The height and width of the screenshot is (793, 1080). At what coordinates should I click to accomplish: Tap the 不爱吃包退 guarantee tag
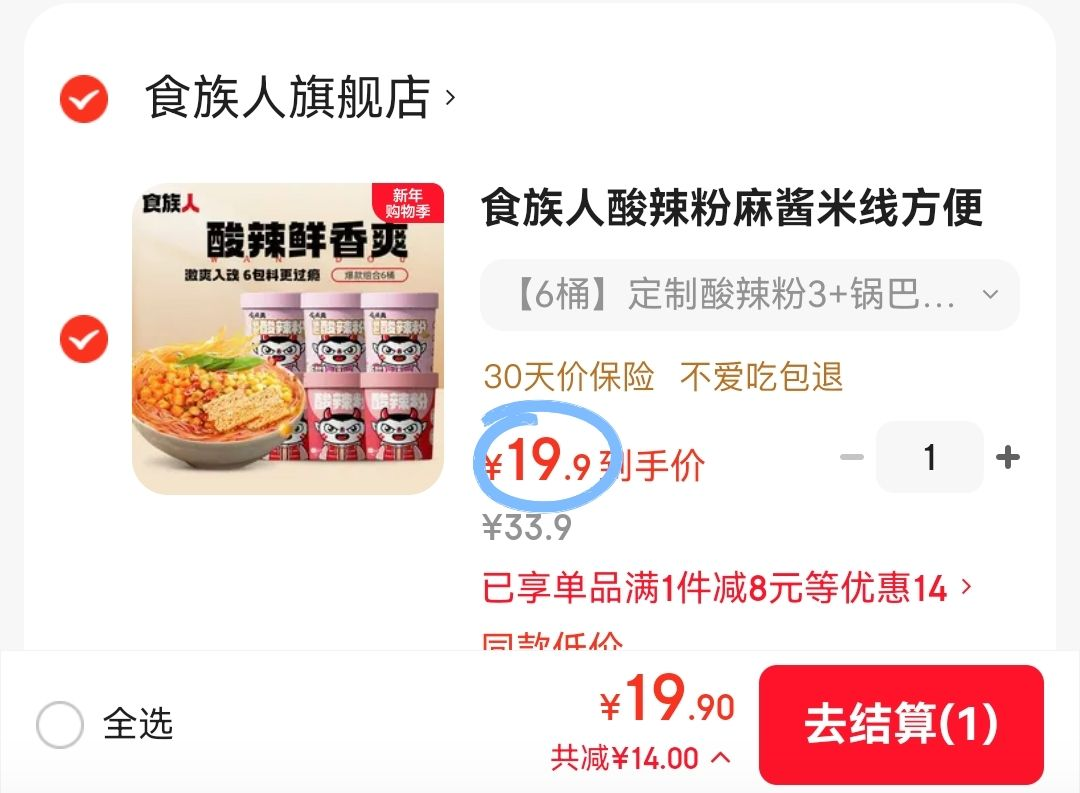pos(761,377)
